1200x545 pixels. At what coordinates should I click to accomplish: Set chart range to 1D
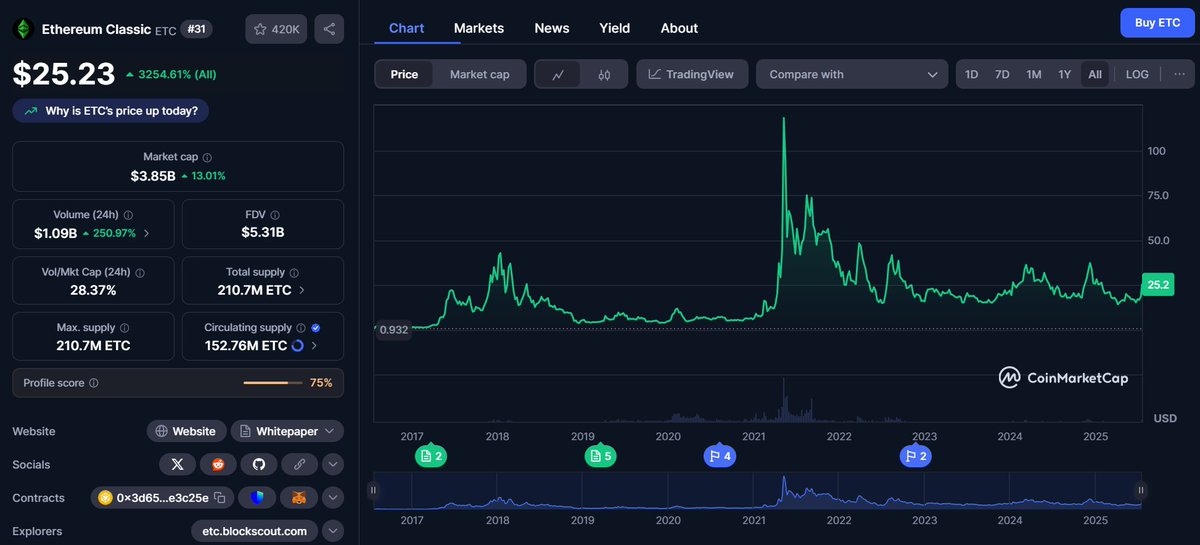coord(971,74)
